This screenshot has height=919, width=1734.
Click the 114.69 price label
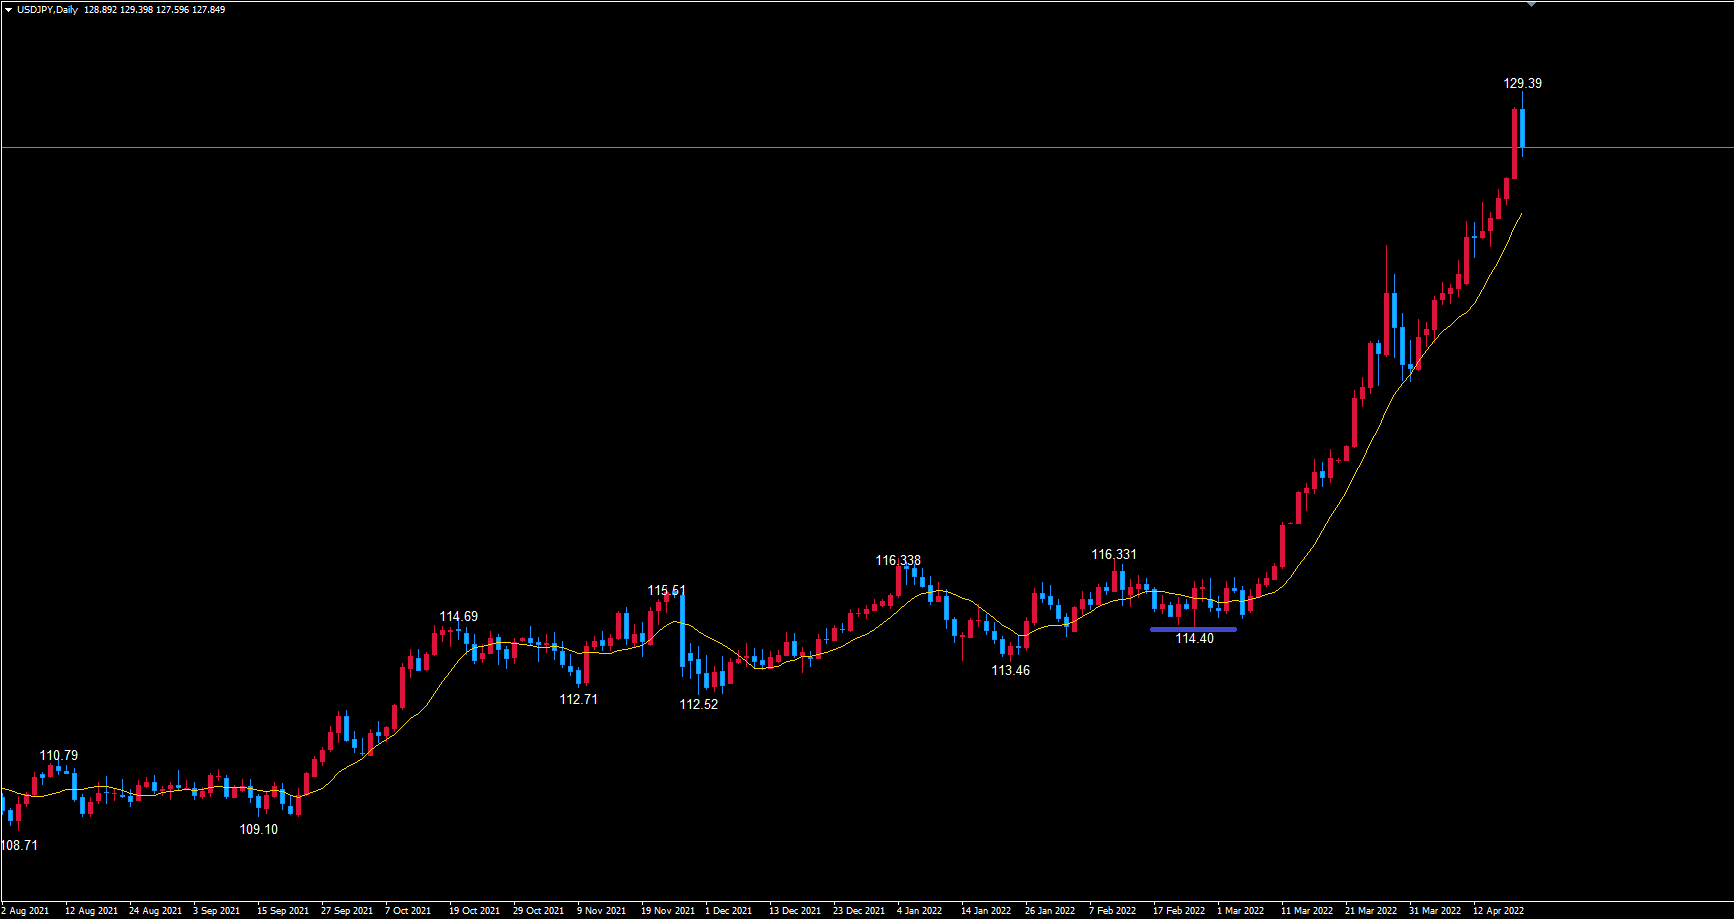point(458,617)
